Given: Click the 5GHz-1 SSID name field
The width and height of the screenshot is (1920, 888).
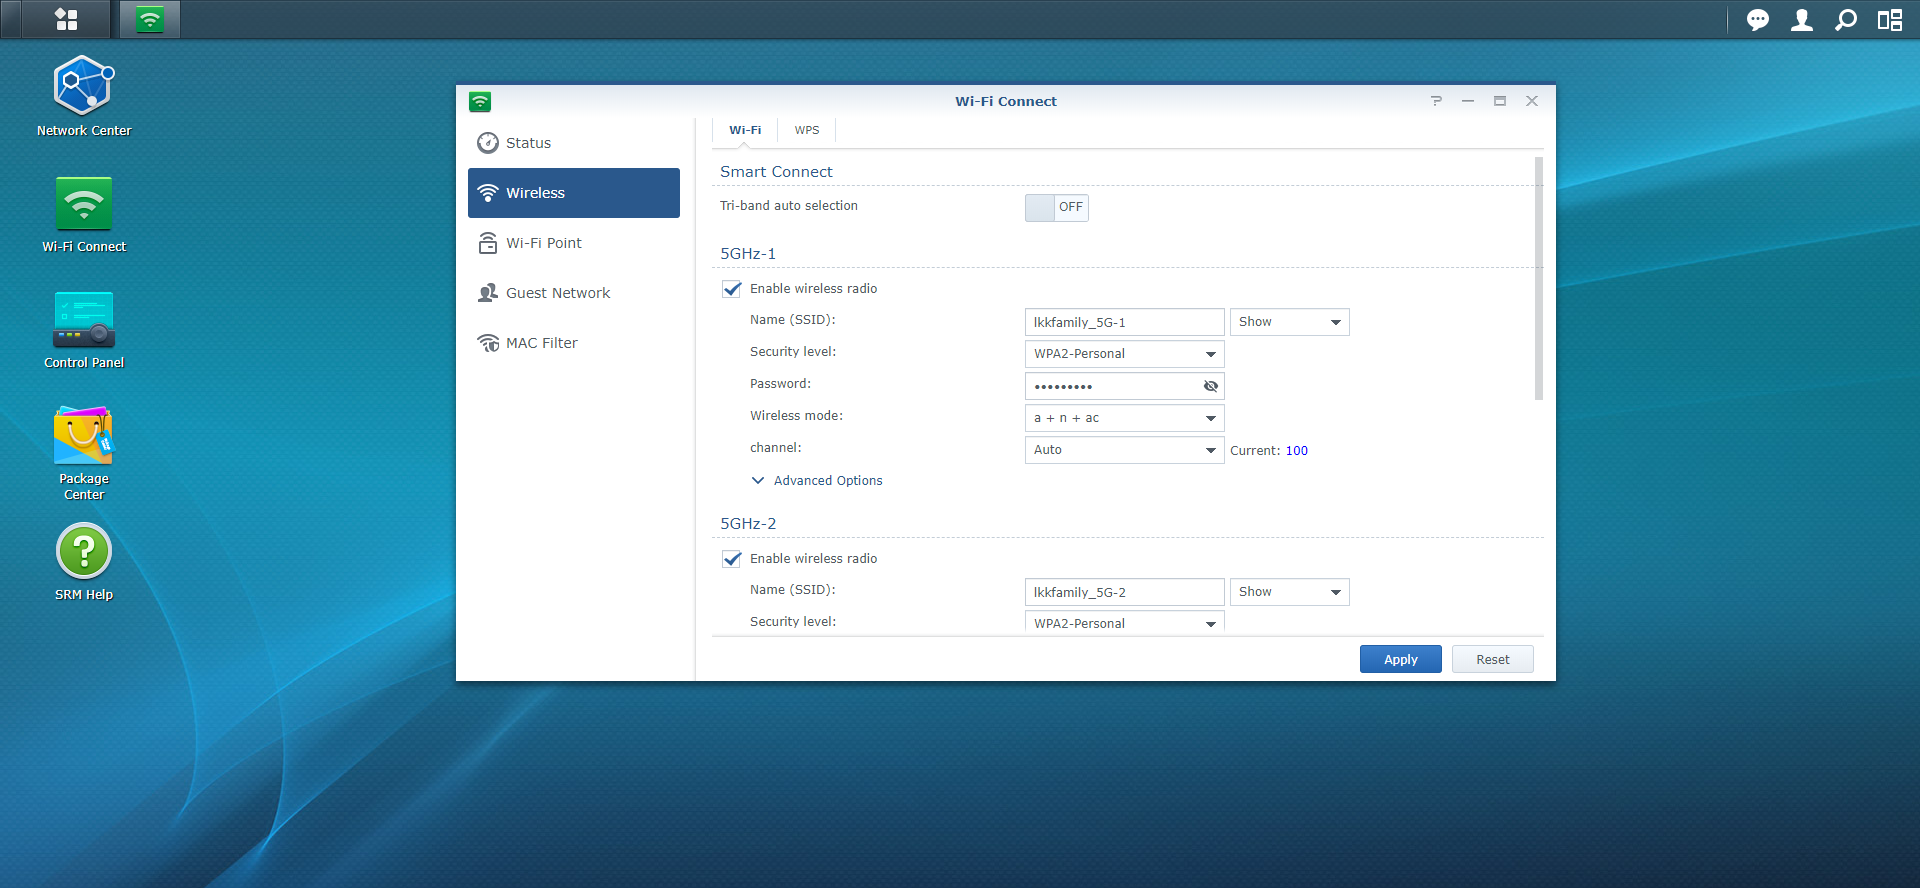Looking at the screenshot, I should pos(1125,322).
